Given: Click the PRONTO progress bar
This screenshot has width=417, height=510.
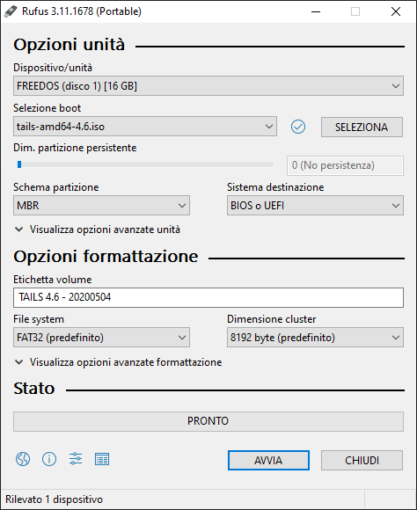Looking at the screenshot, I should tap(208, 421).
